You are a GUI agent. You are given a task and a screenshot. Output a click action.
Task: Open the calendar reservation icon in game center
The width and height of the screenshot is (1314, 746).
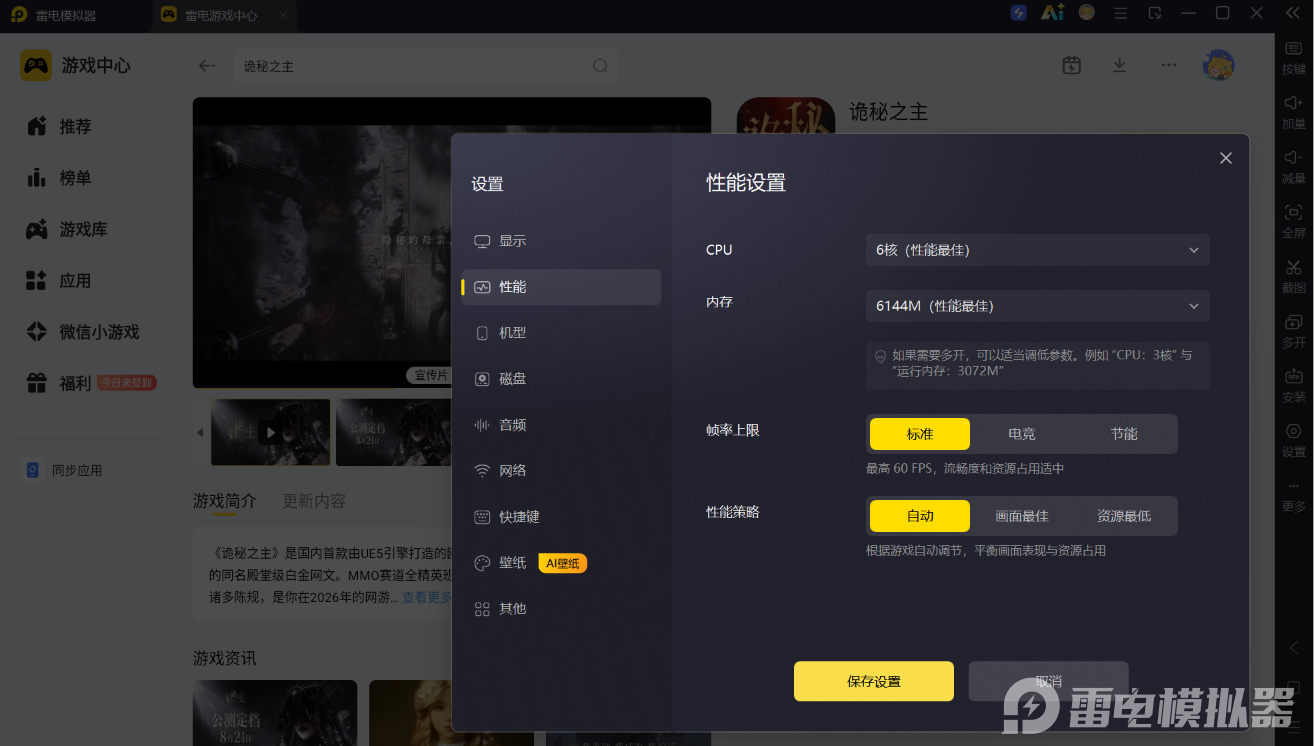tap(1072, 65)
